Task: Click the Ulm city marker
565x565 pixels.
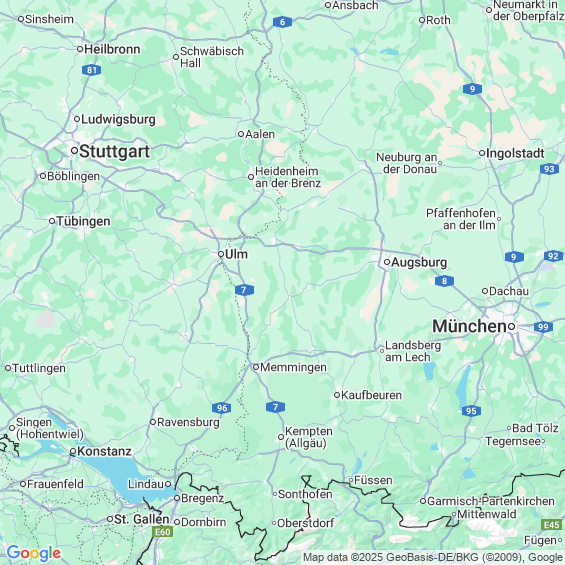Action: coord(221,254)
